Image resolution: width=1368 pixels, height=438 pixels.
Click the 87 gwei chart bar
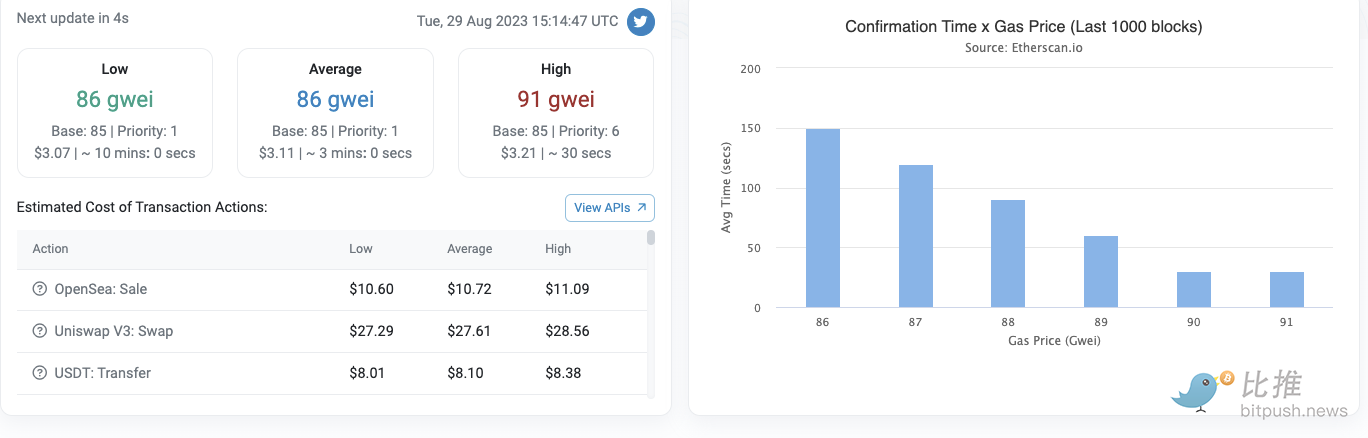point(916,236)
